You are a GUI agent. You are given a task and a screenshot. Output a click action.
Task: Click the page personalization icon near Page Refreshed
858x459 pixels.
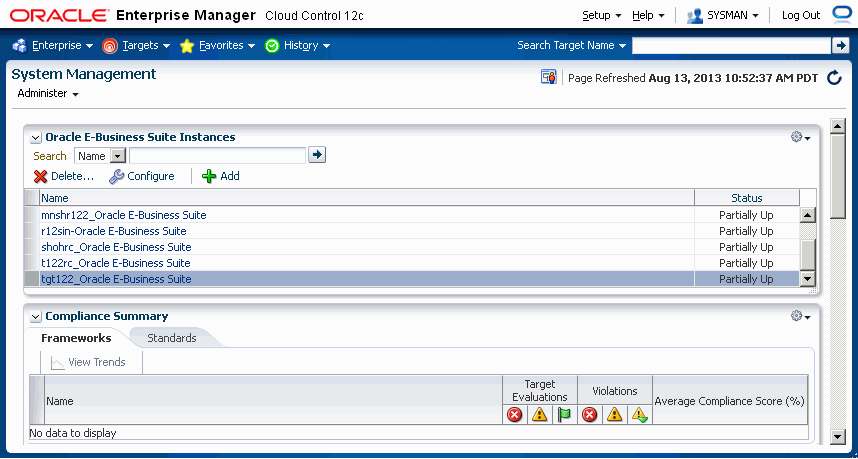click(548, 77)
